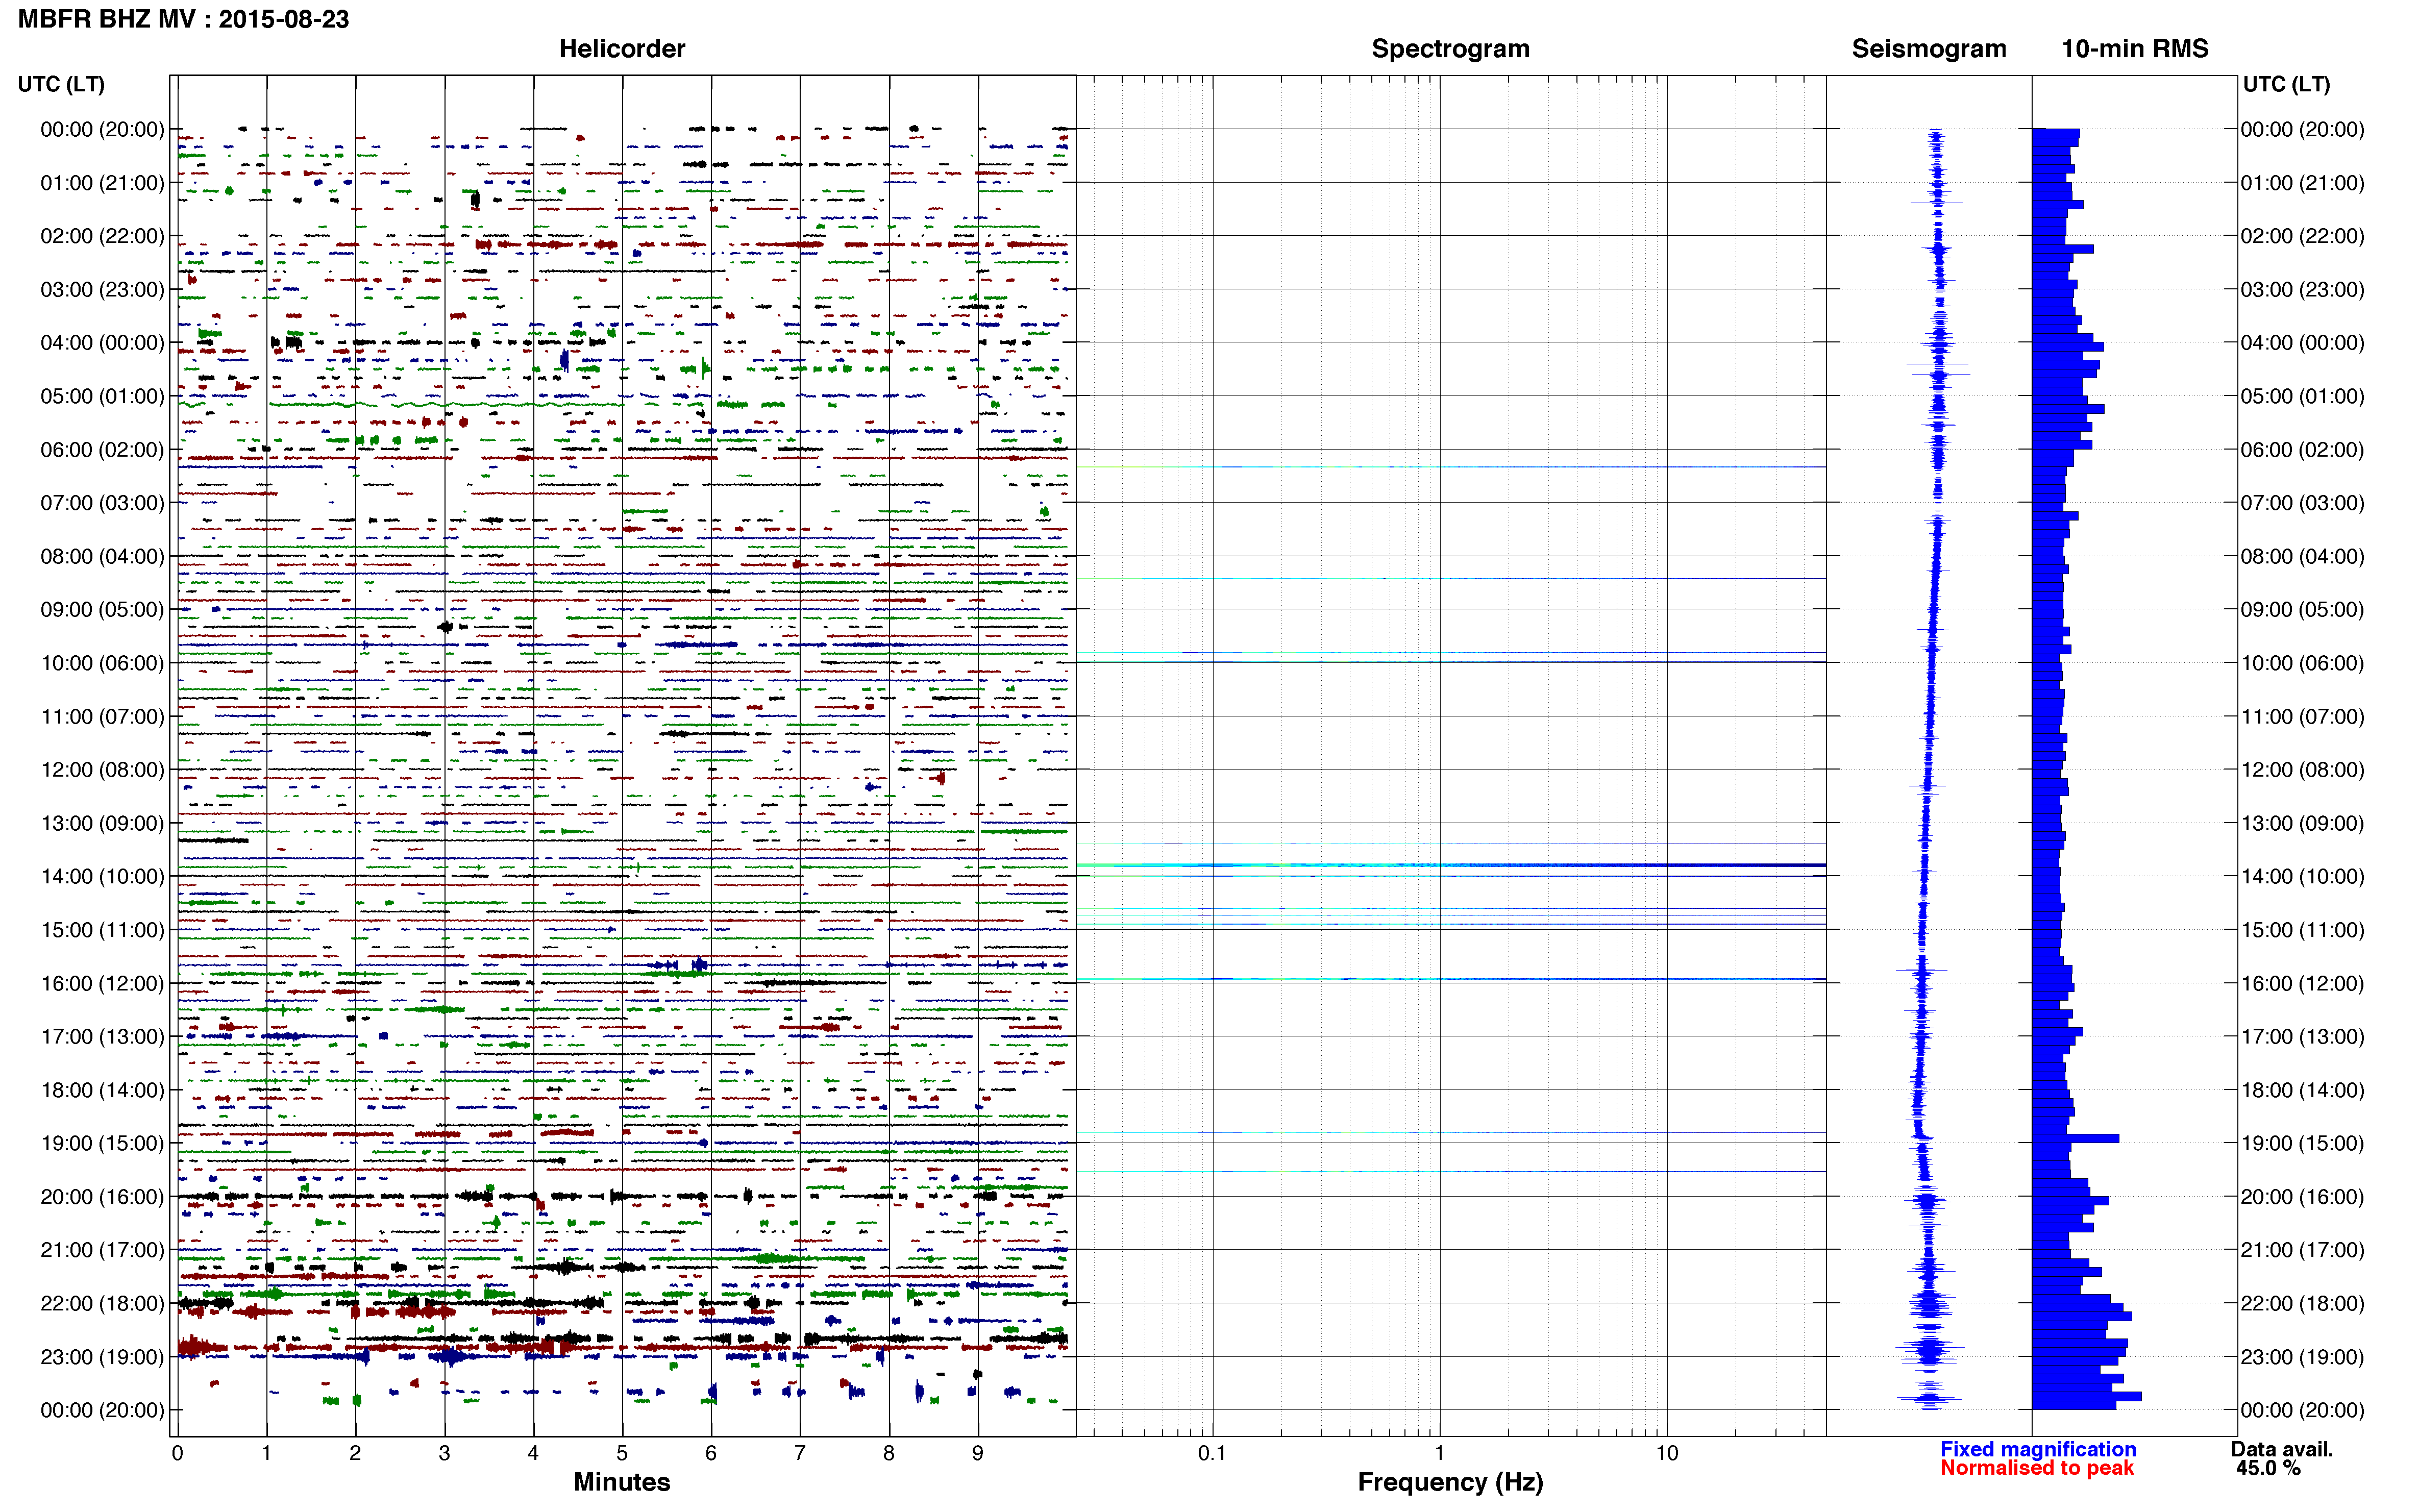Click left time label 01:00 (21:00)

click(102, 183)
